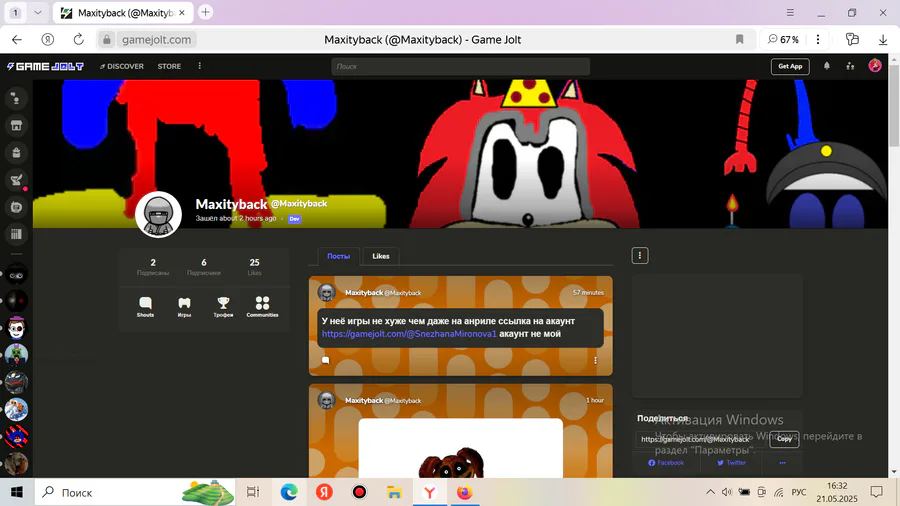Share profile to Twitter
The height and width of the screenshot is (506, 900).
click(731, 463)
